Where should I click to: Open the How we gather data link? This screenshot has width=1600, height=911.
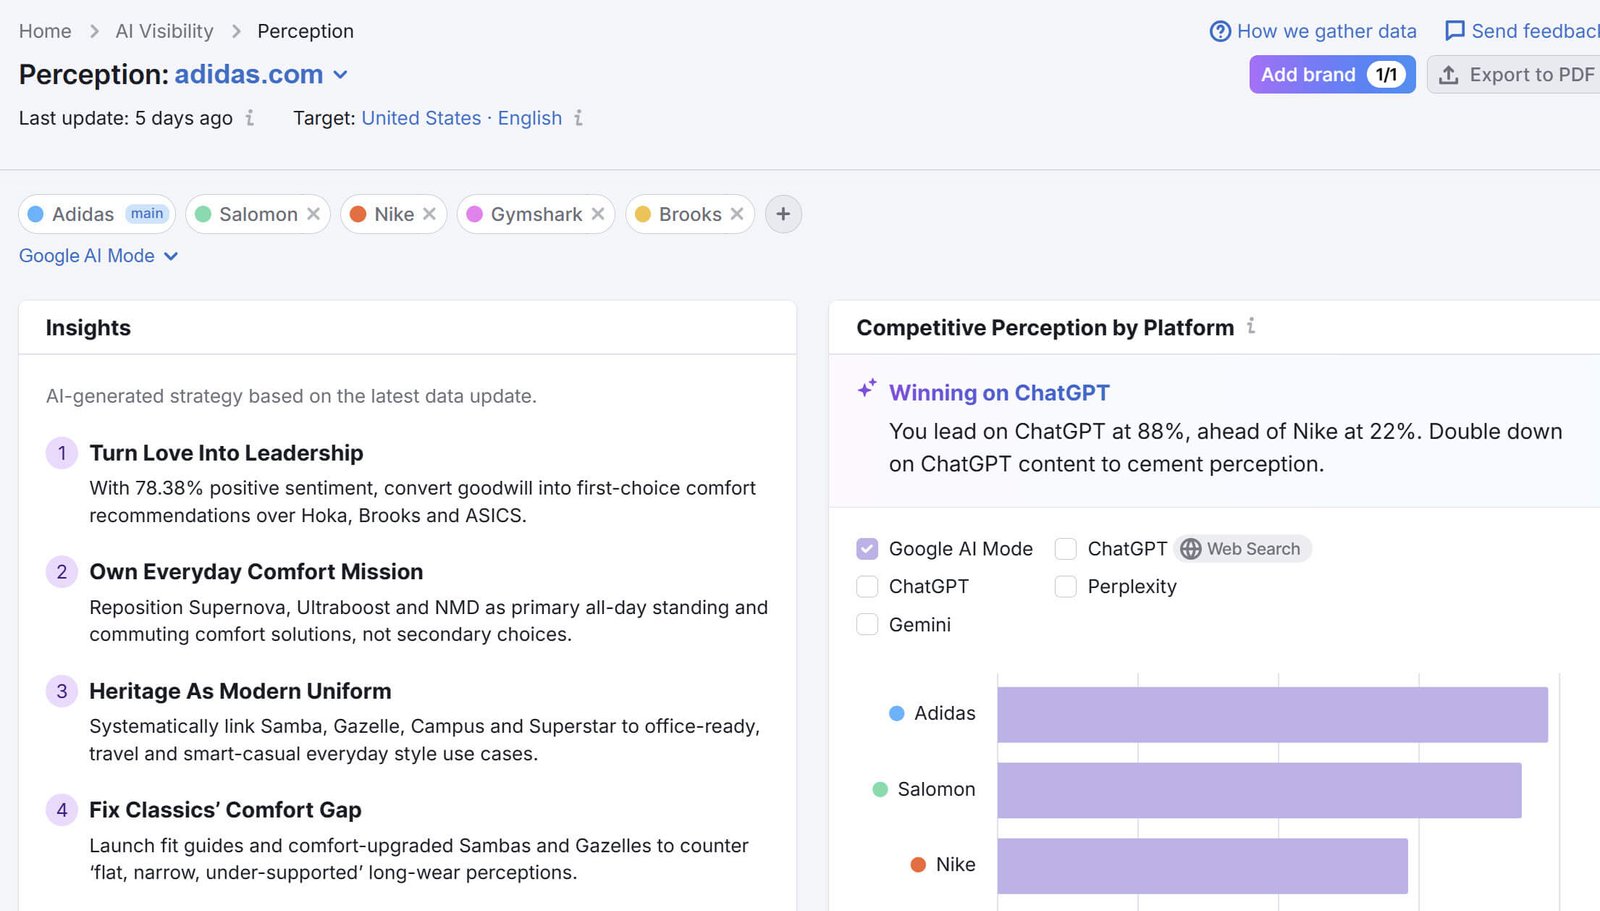pyautogui.click(x=1313, y=31)
